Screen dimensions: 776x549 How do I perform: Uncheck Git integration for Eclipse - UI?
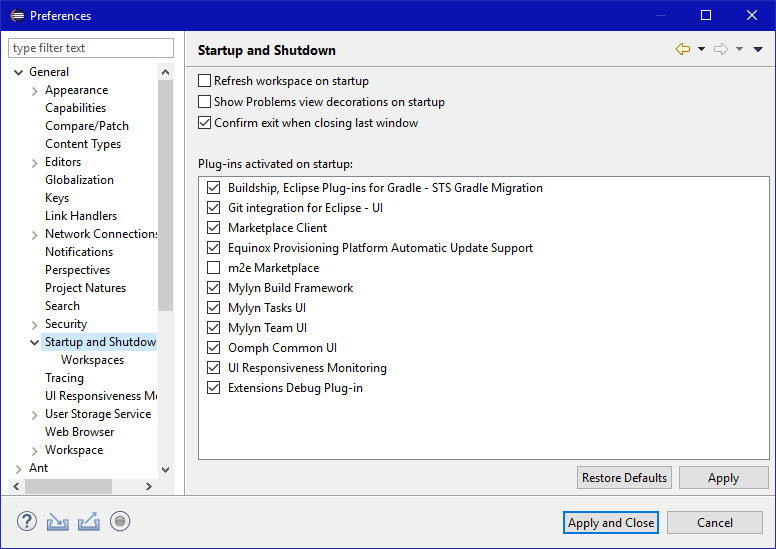tap(213, 207)
